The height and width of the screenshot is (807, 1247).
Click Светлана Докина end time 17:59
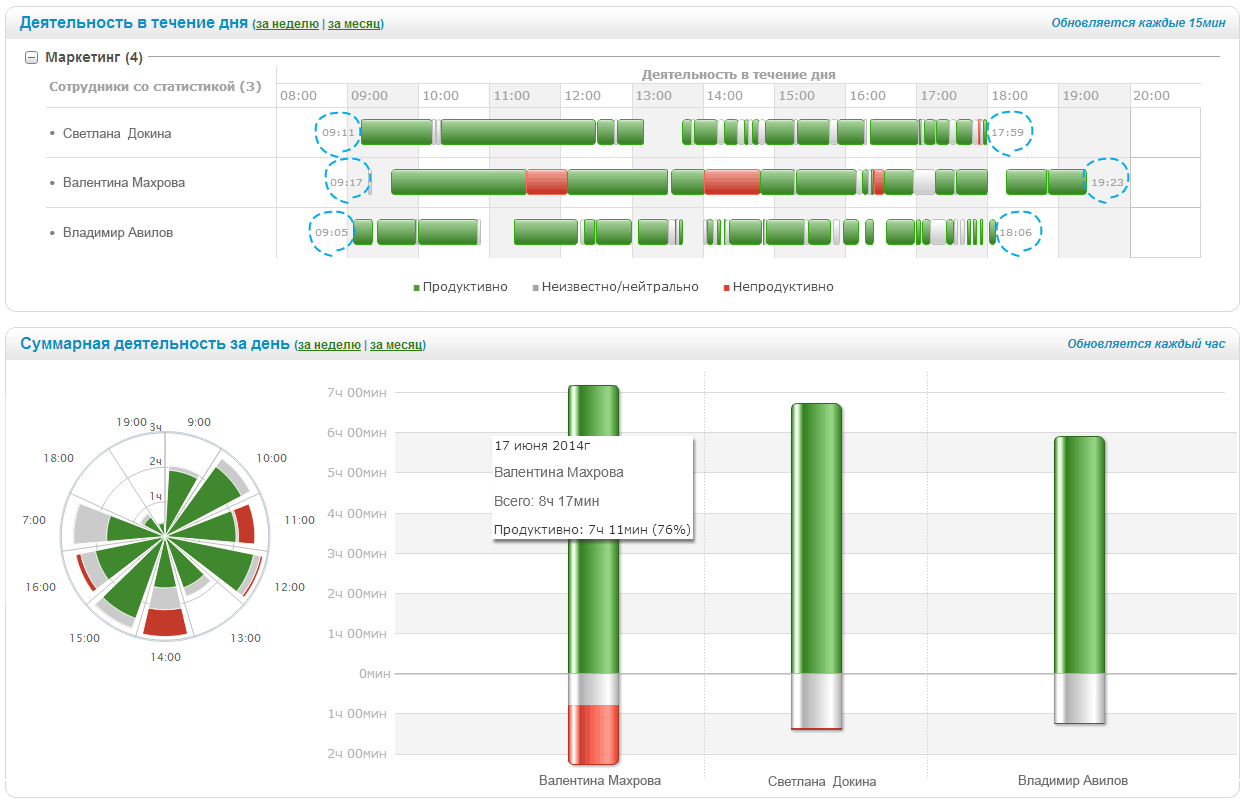1007,132
